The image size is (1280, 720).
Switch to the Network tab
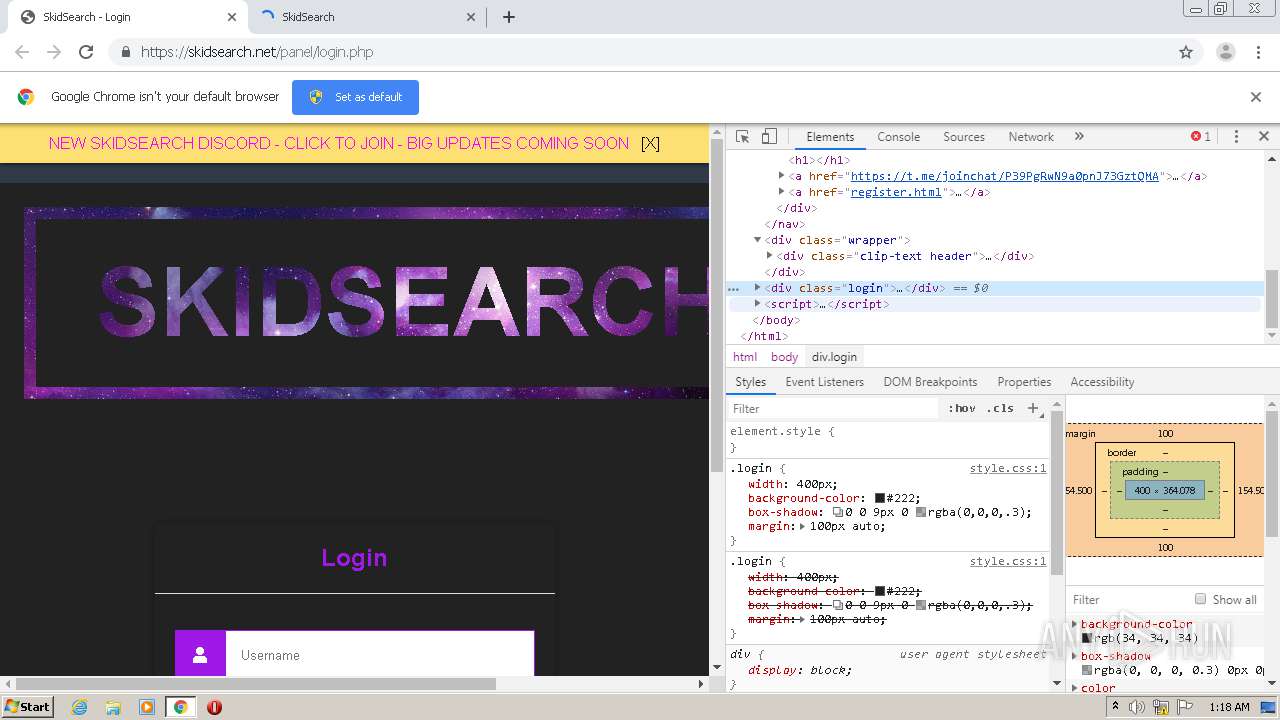[1031, 137]
